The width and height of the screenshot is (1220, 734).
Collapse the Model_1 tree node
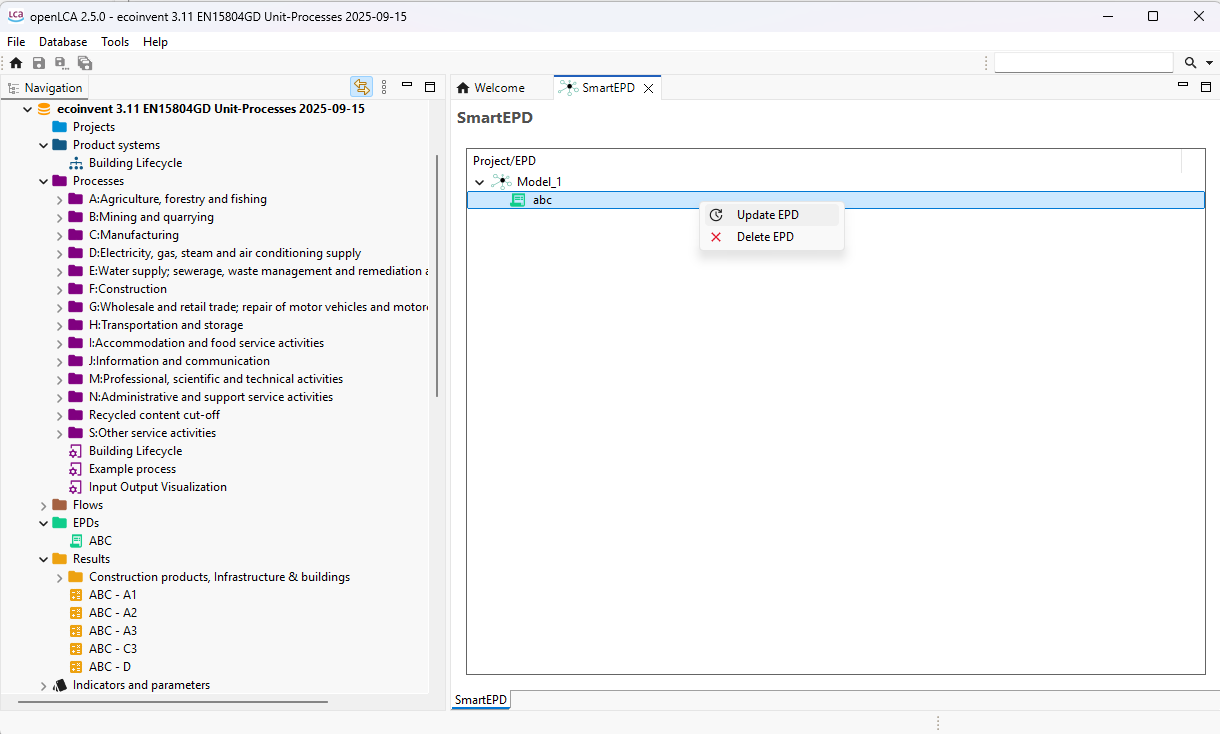click(480, 182)
